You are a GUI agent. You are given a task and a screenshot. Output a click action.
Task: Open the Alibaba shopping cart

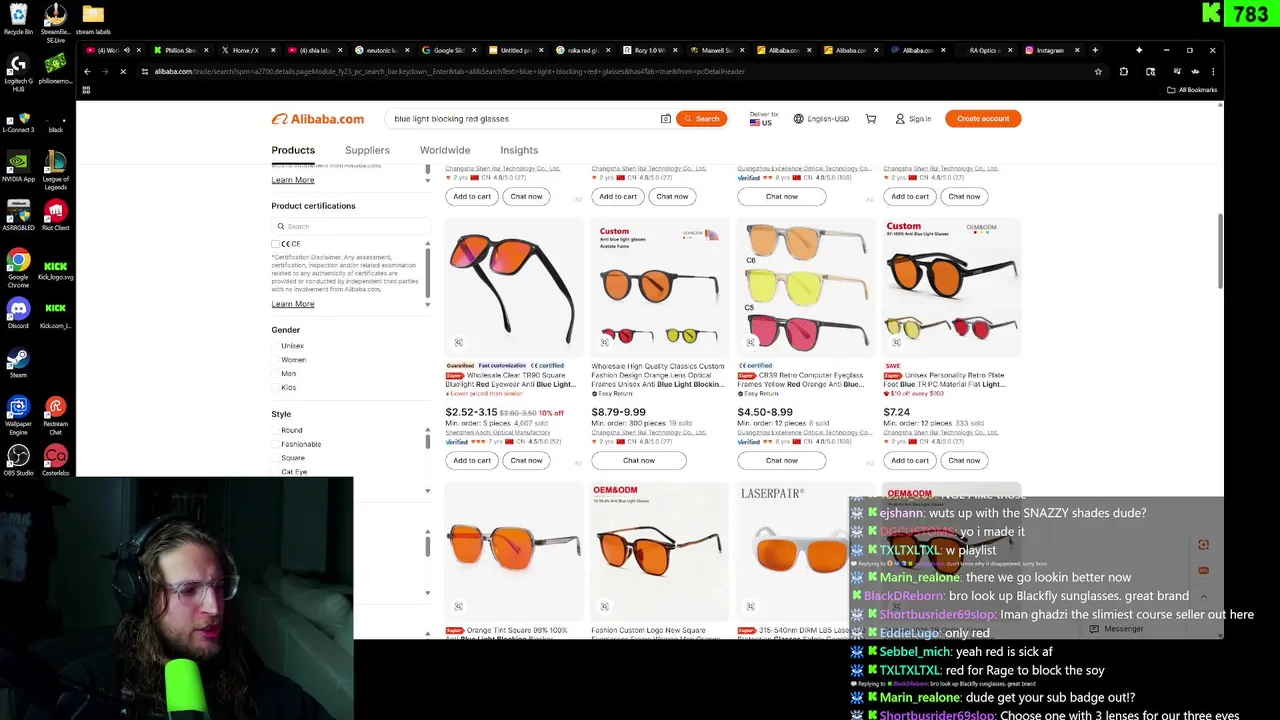871,119
